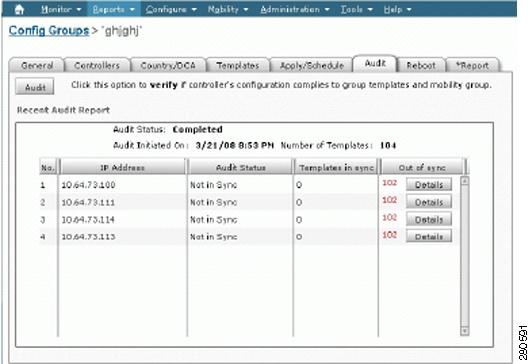Click the Completed audit status value
The image size is (530, 364).
pos(197,129)
